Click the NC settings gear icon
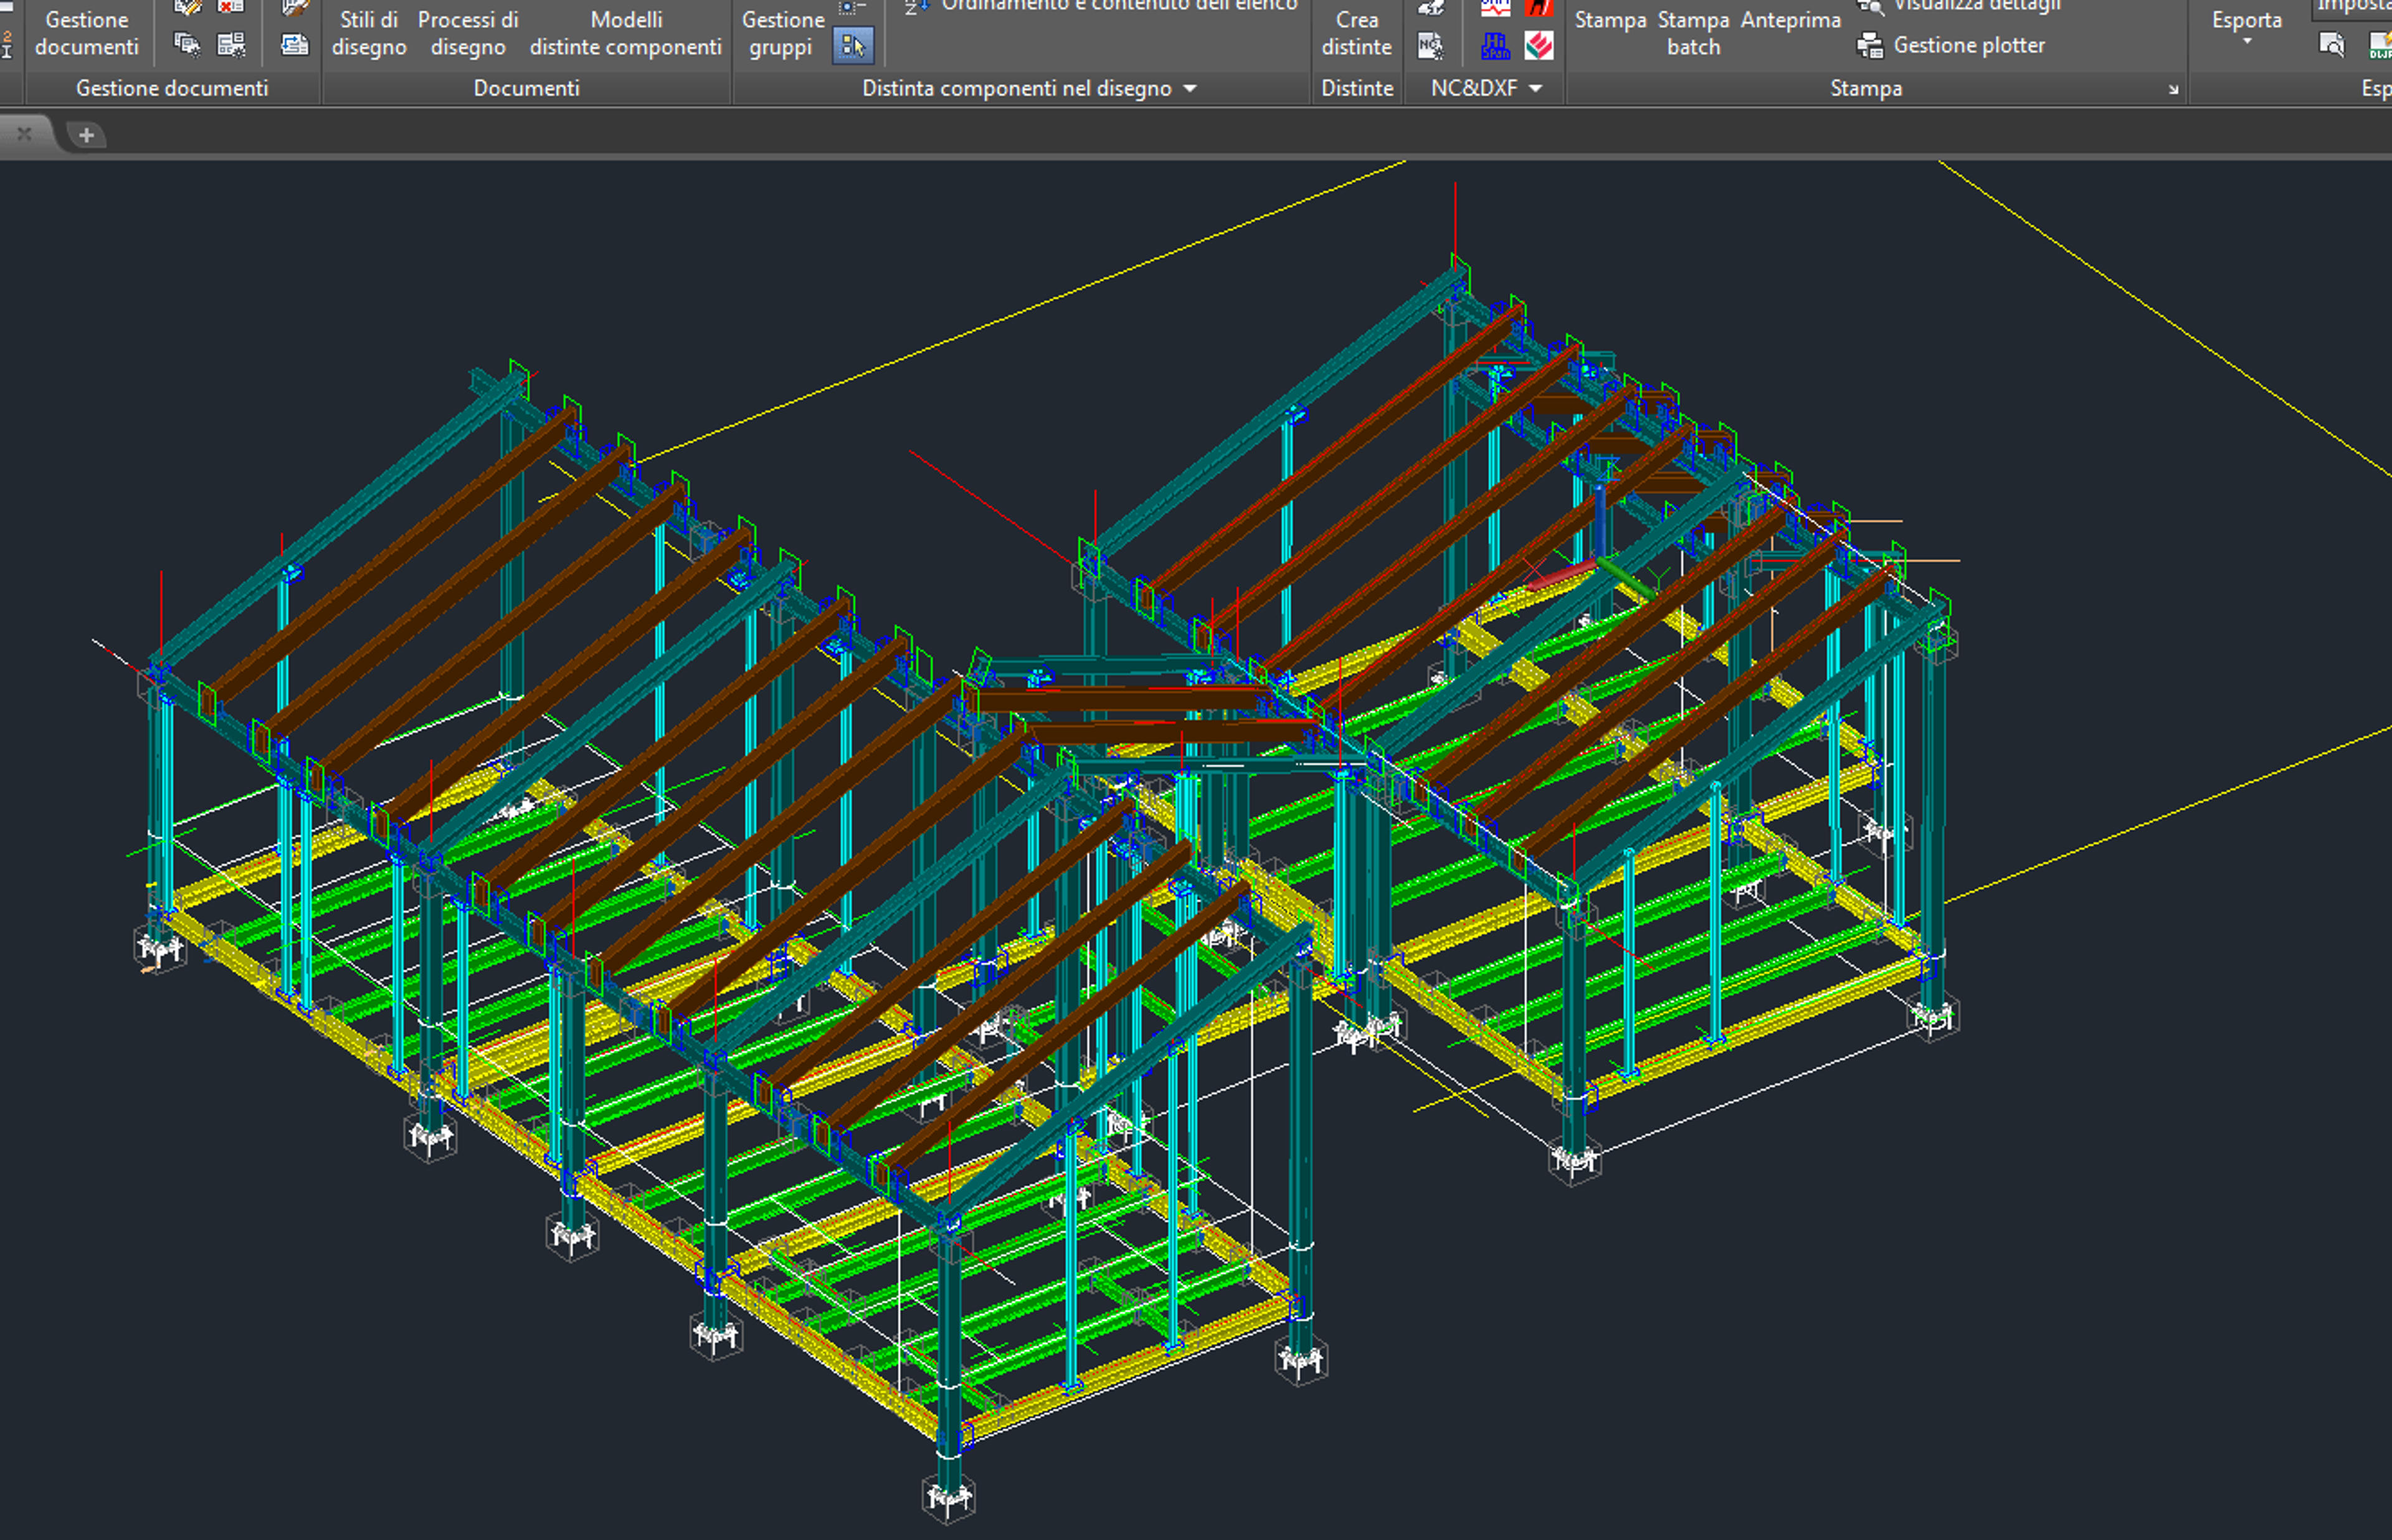This screenshot has height=1540, width=2392. pyautogui.click(x=1431, y=46)
